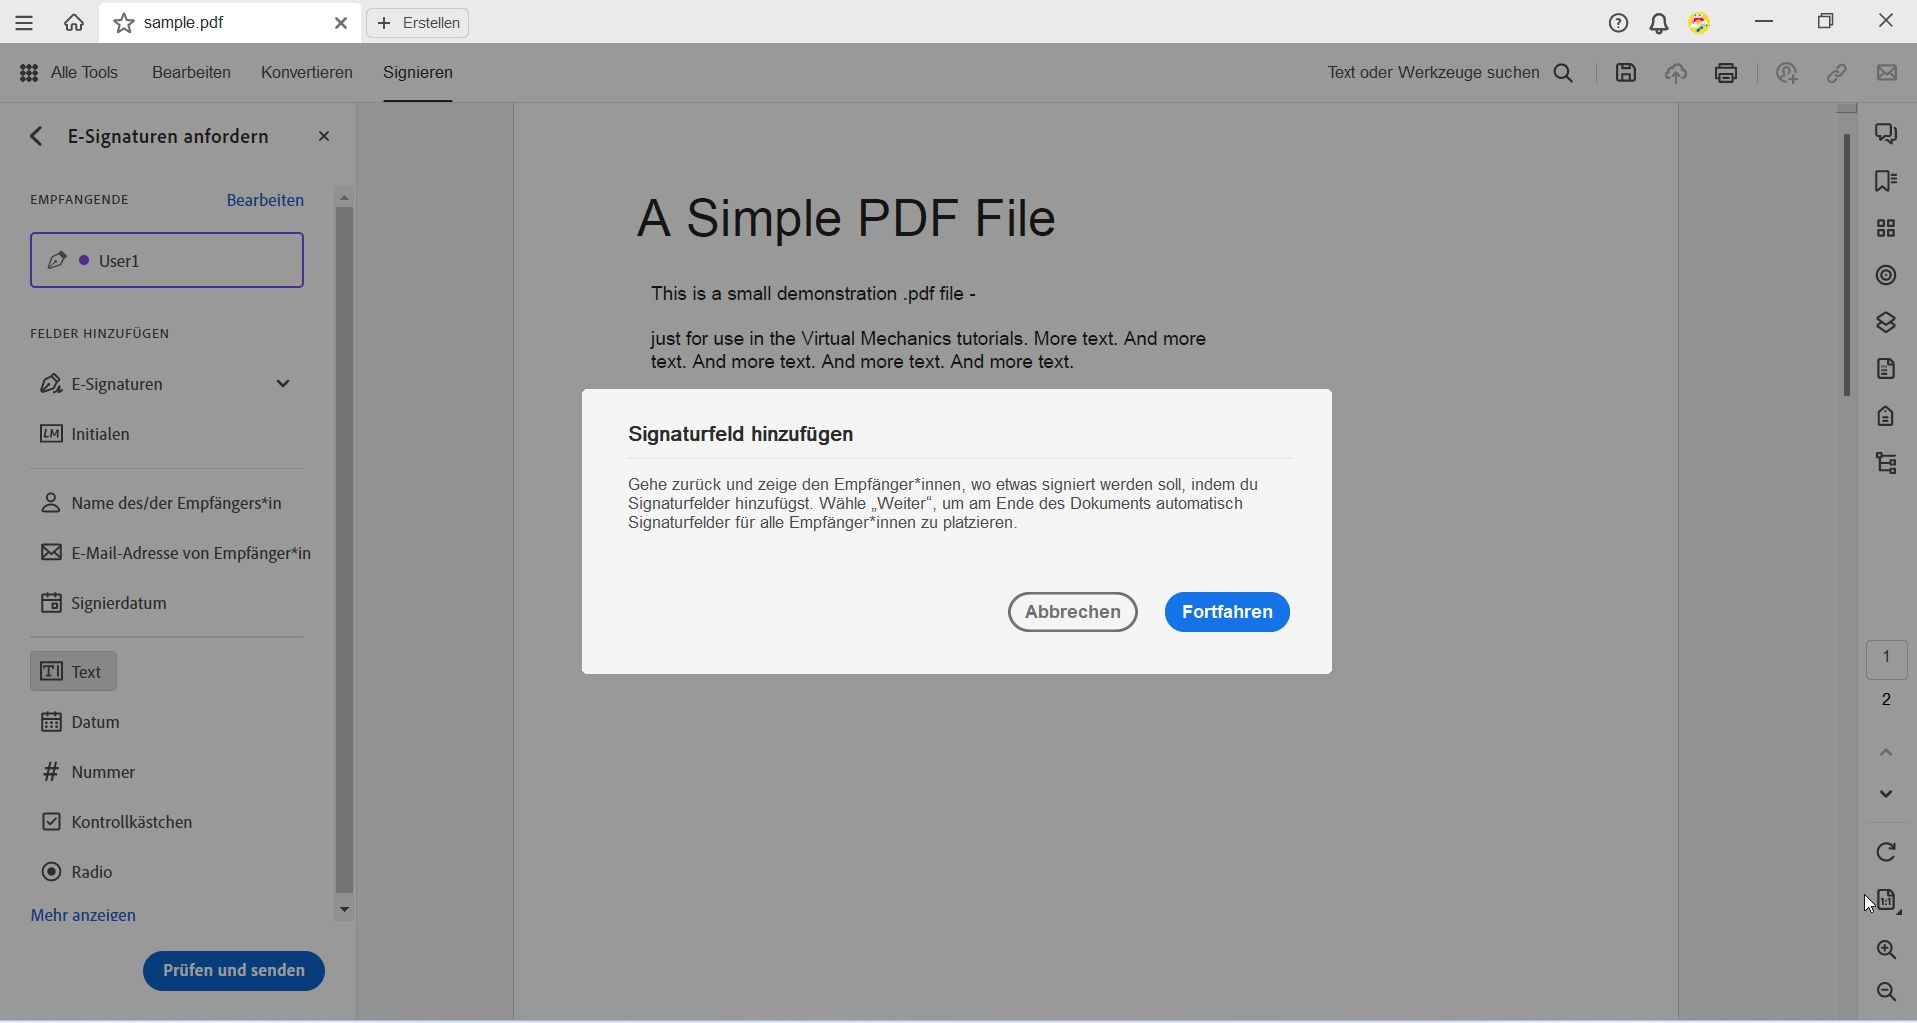This screenshot has width=1917, height=1023.
Task: Select recipient User1
Action: click(x=167, y=260)
